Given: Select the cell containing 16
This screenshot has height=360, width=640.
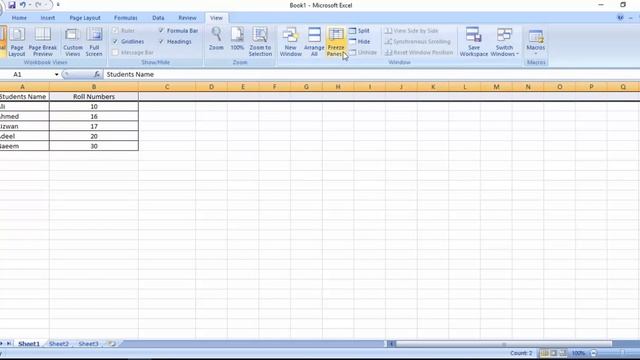Looking at the screenshot, I should click(94, 116).
